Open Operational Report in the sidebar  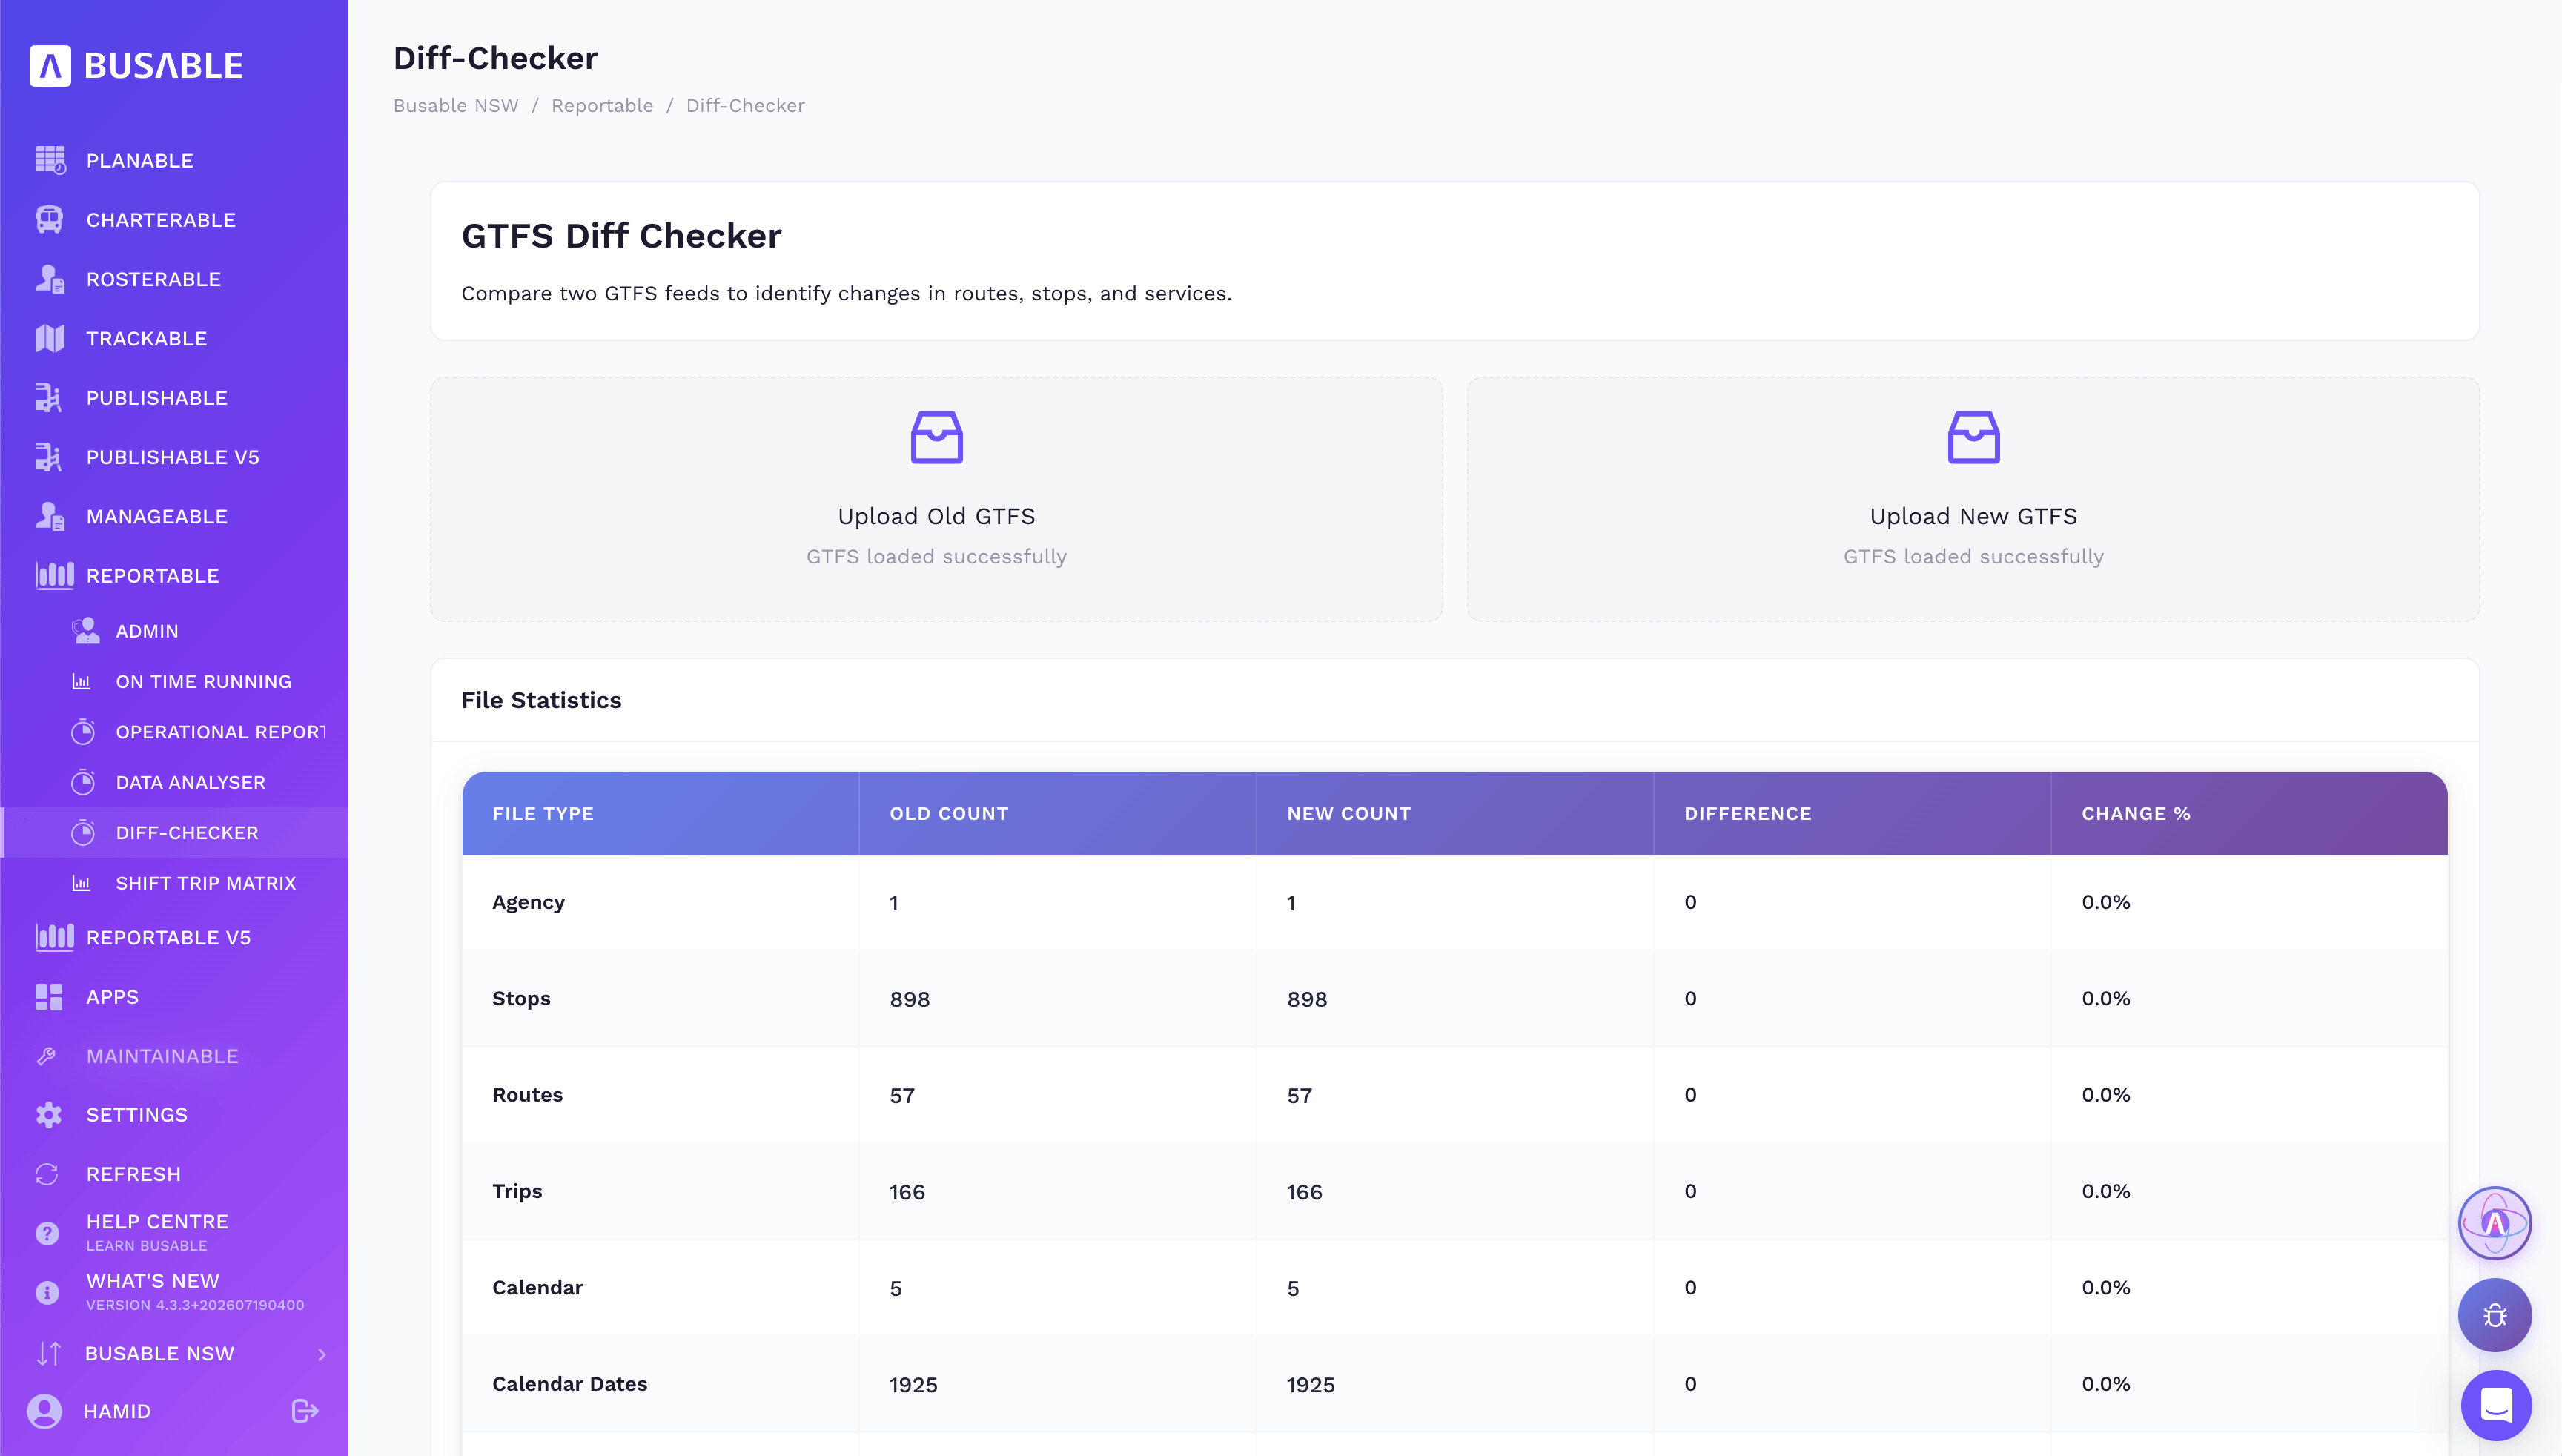[174, 732]
